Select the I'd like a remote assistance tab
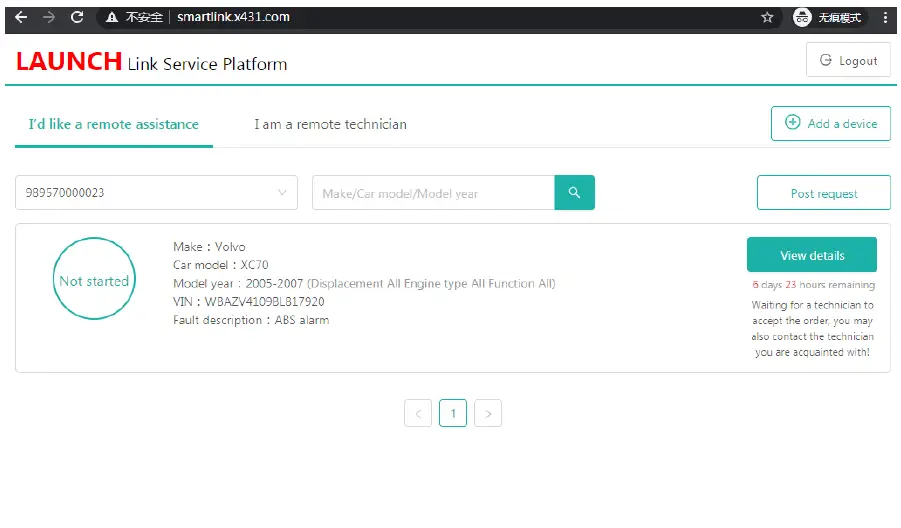901x528 pixels. click(114, 124)
